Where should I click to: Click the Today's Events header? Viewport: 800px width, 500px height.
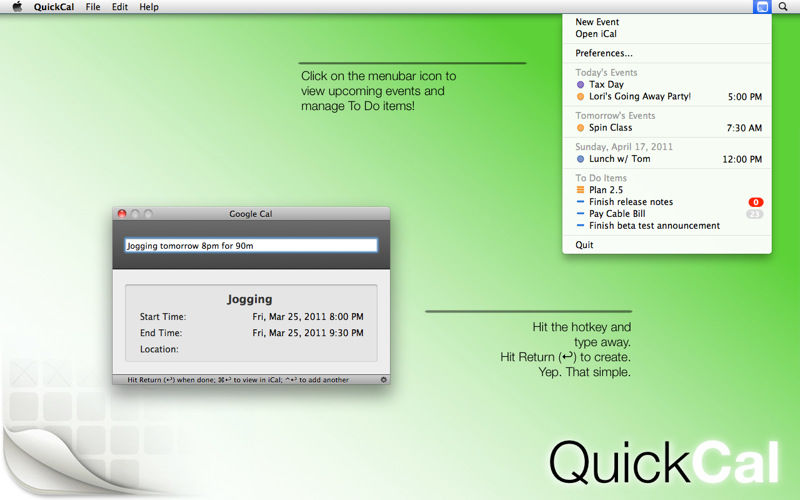(606, 73)
